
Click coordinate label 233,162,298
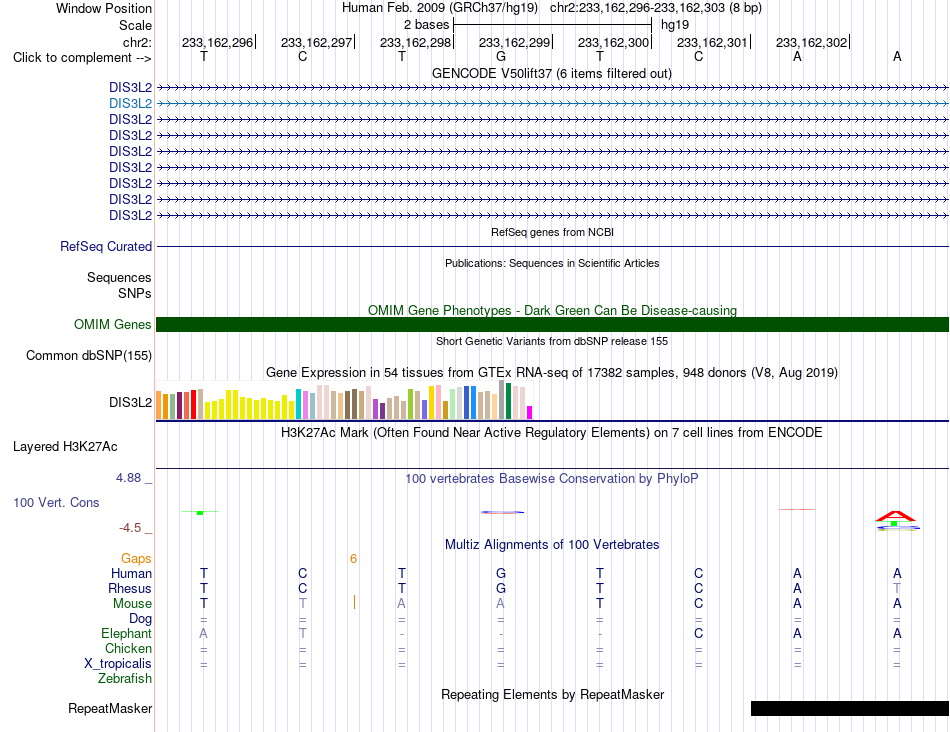point(416,42)
